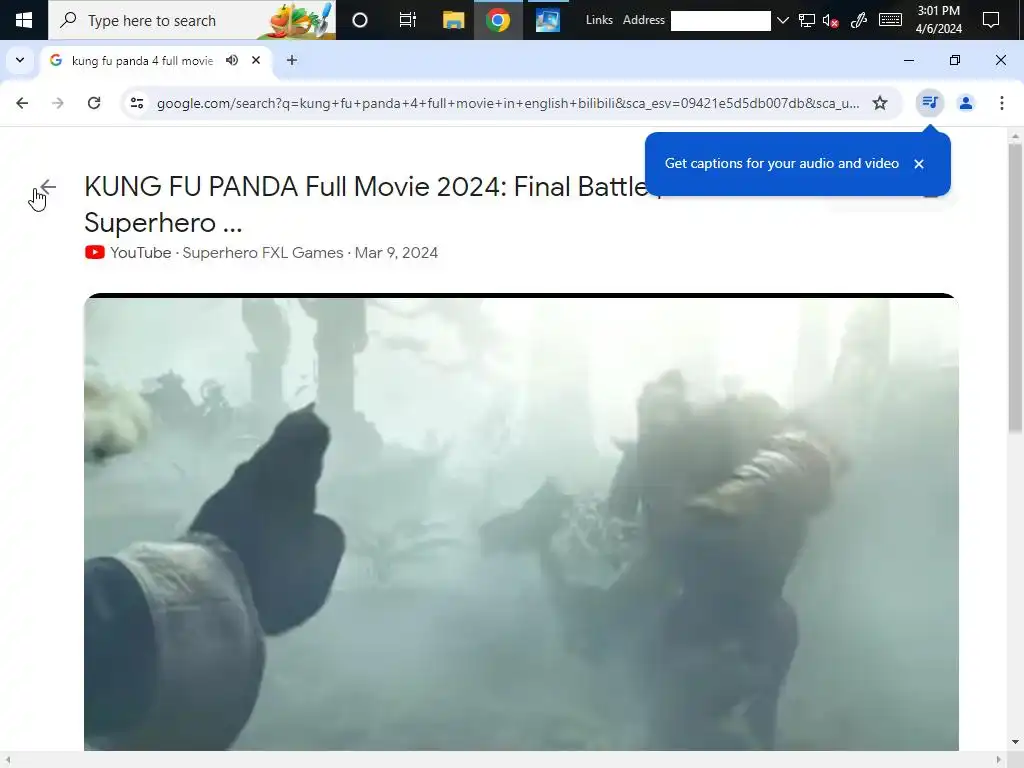Open the Chrome profile icon
The width and height of the screenshot is (1024, 768).
point(965,103)
